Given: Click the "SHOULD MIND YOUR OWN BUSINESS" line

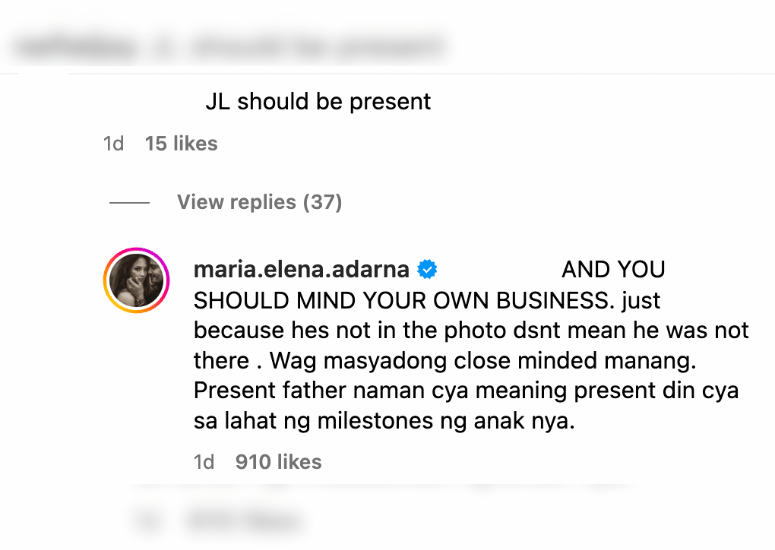Looking at the screenshot, I should click(x=401, y=300).
